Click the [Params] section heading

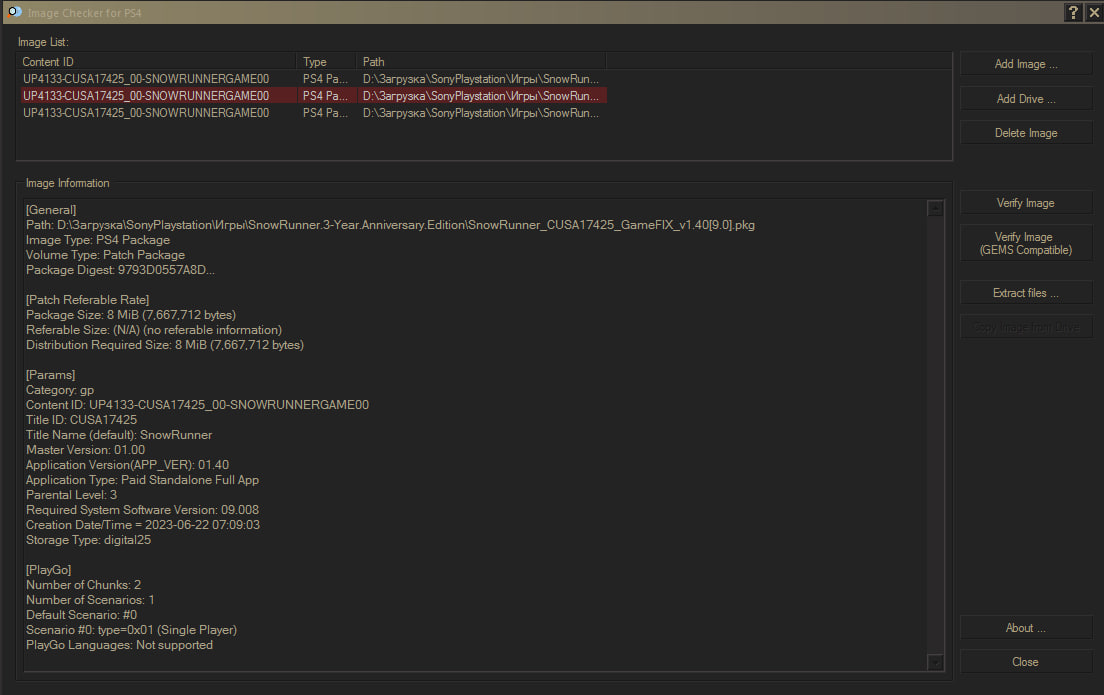pyautogui.click(x=51, y=375)
